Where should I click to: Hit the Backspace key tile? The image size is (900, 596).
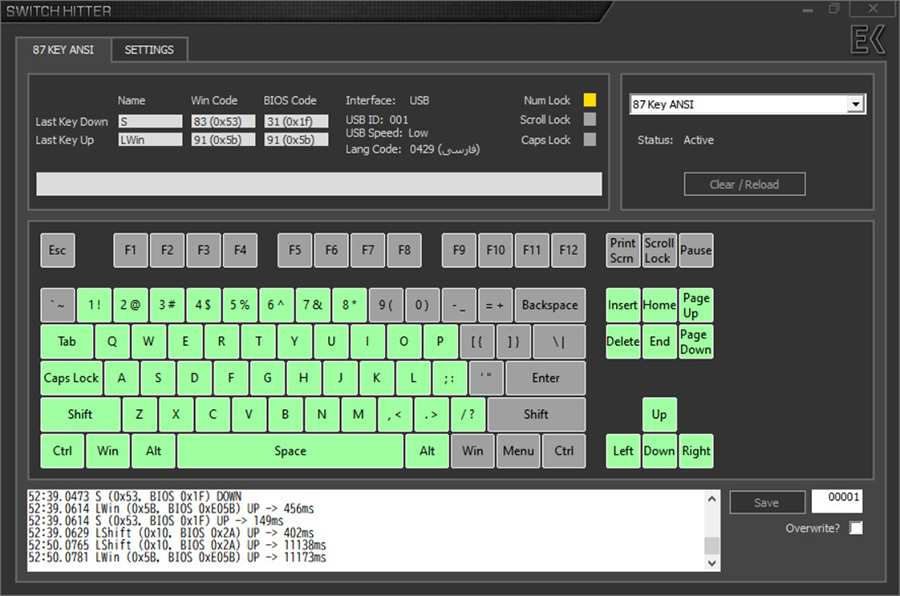tap(549, 305)
